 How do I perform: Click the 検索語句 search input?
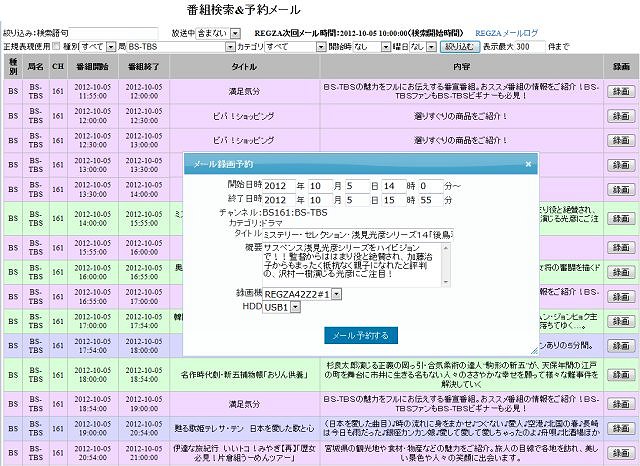tap(113, 33)
